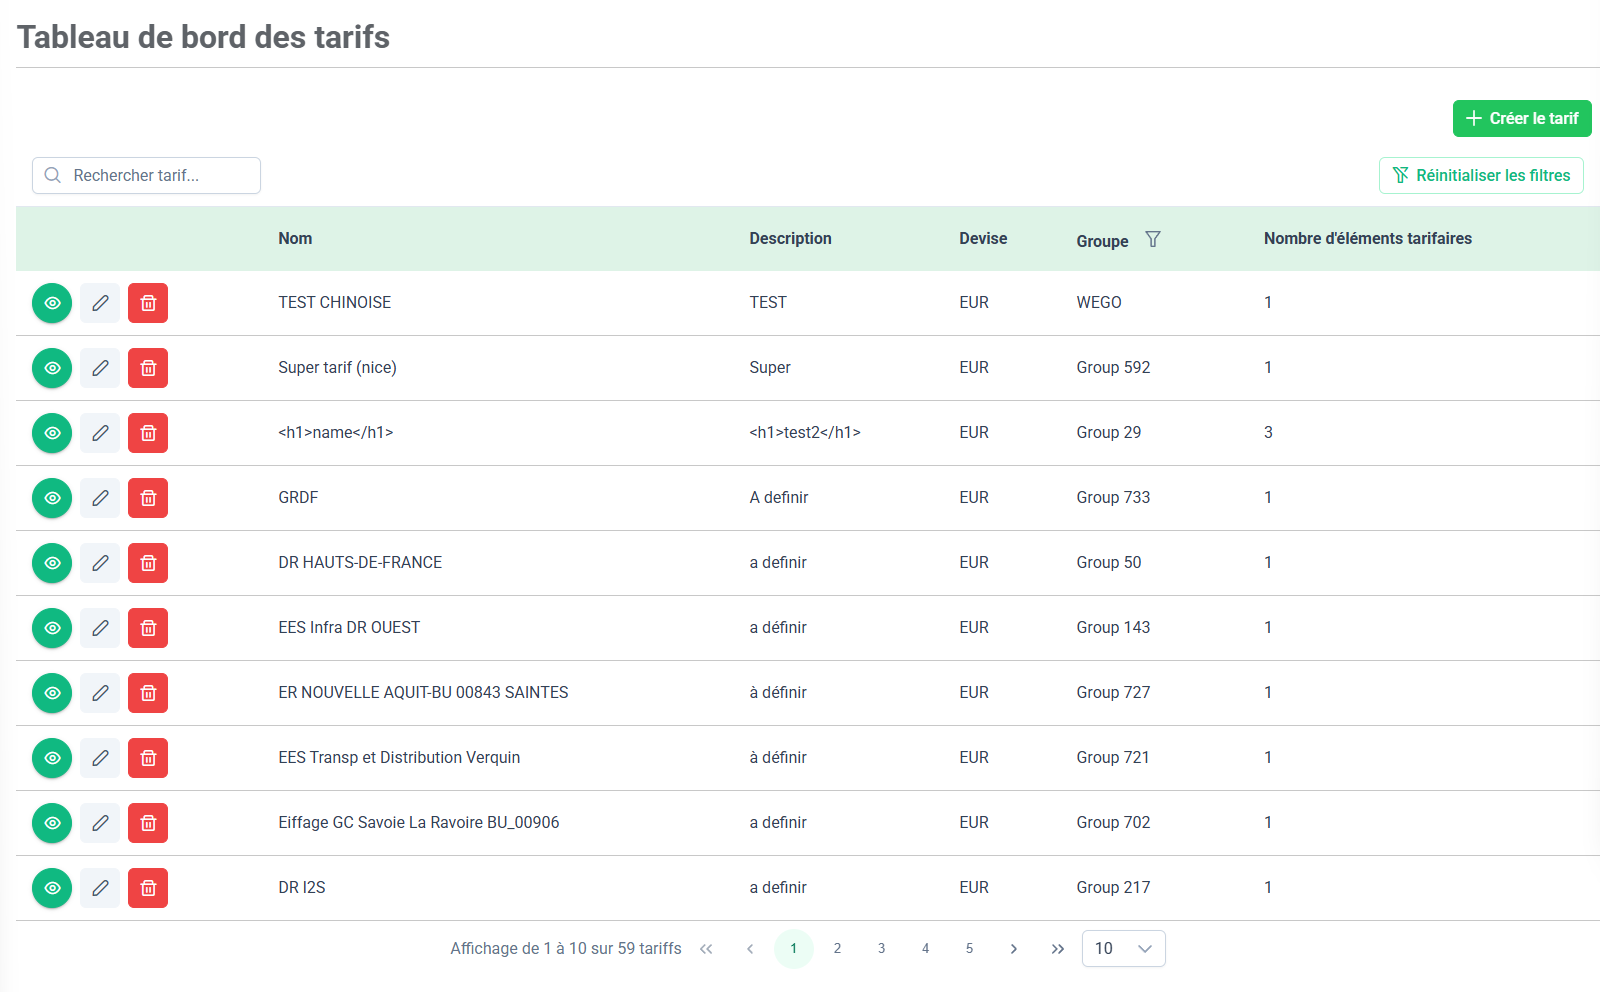Image resolution: width=1600 pixels, height=992 pixels.
Task: View the TEST CHINOISE tarif details
Action: [52, 303]
